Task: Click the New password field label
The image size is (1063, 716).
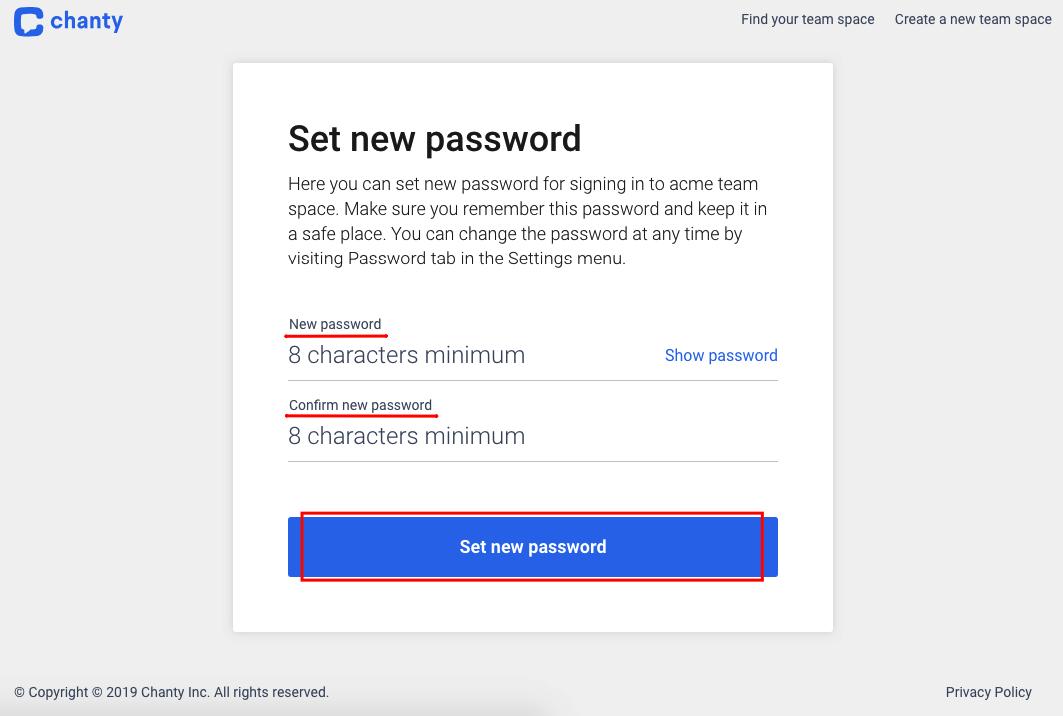Action: (335, 324)
